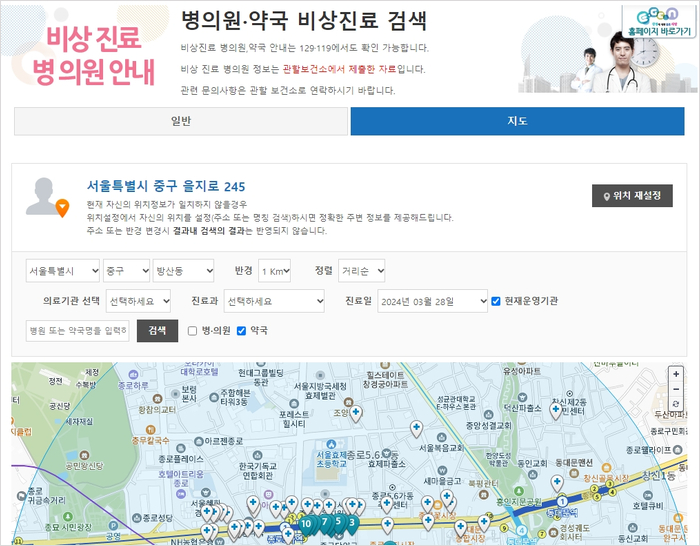Enable the 병·의원 checkbox

(192, 331)
